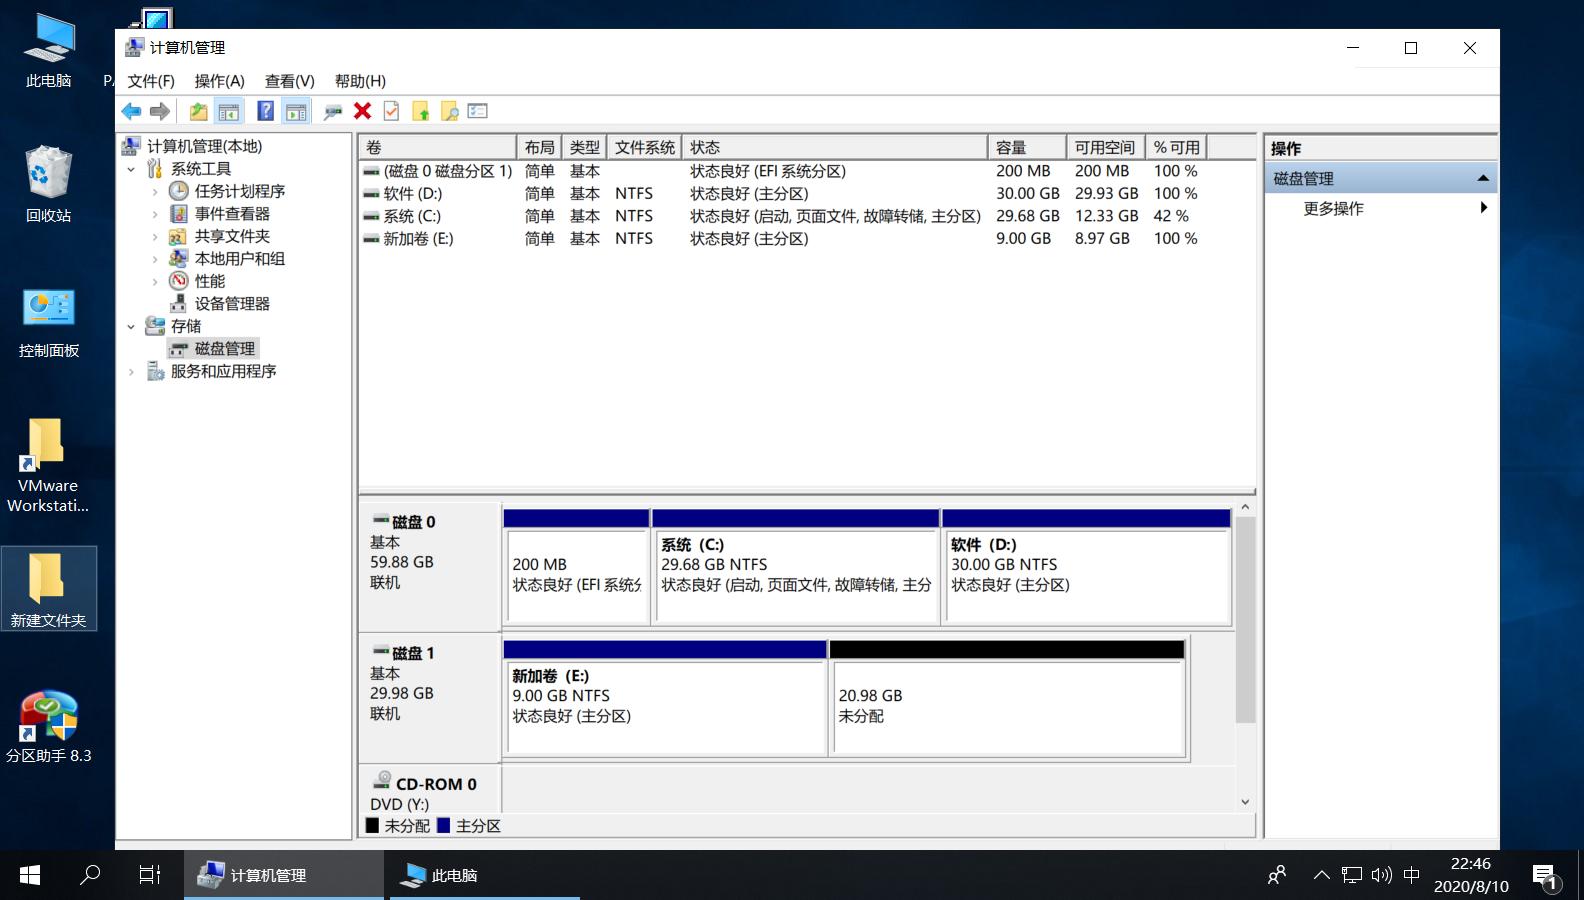
Task: Collapse the 磁盘管理 section in actions pane
Action: point(1483,178)
